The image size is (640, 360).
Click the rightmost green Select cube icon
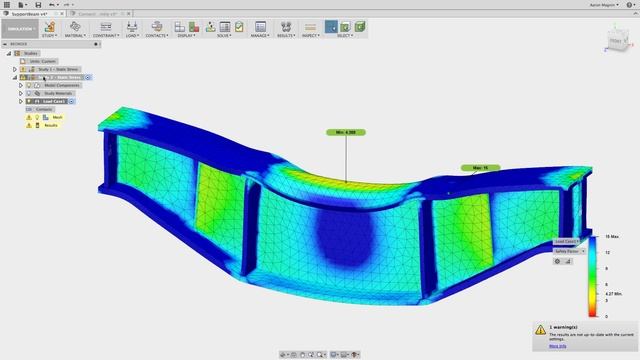tap(360, 27)
